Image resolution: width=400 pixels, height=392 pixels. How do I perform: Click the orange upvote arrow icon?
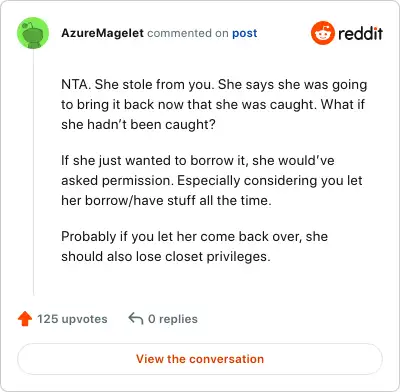click(25, 319)
